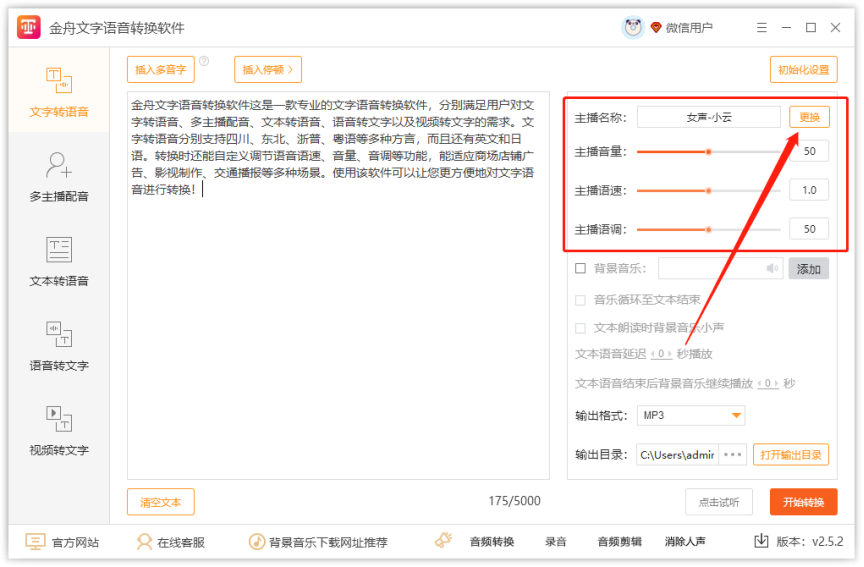Open the 微信用户 account name

click(689, 28)
